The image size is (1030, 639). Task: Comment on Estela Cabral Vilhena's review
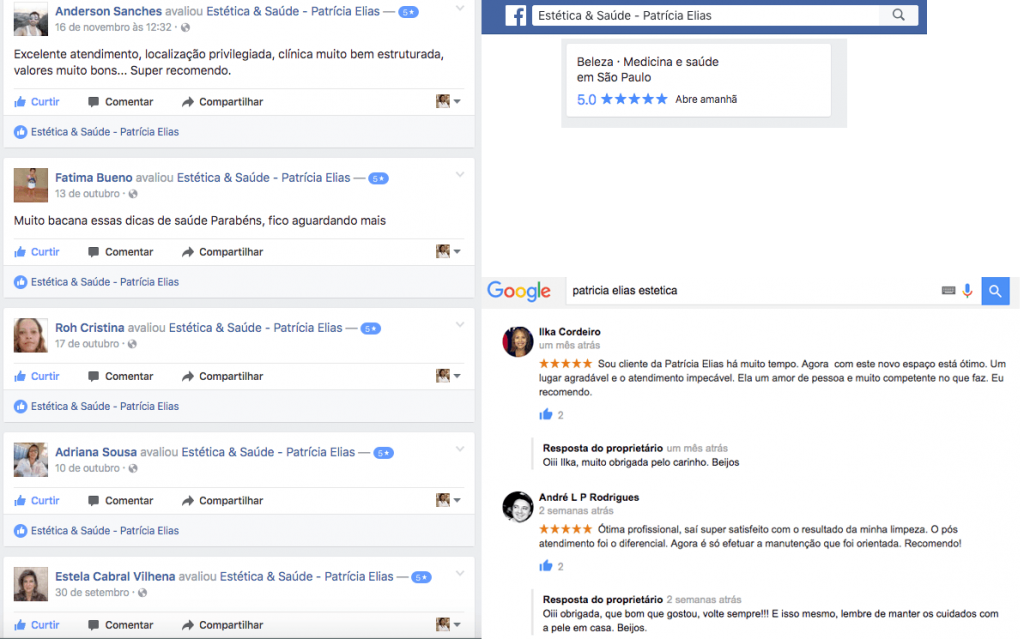click(120, 625)
